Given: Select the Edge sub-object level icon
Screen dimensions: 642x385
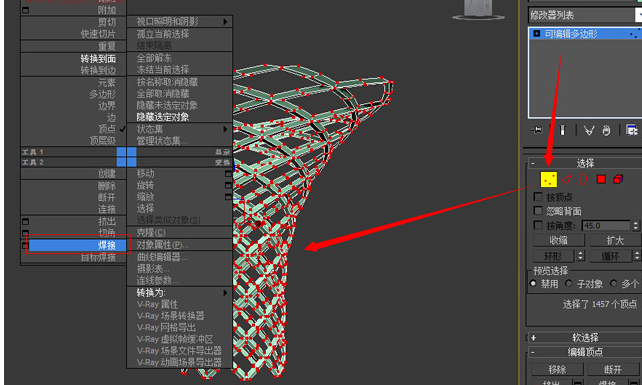Looking at the screenshot, I should pyautogui.click(x=567, y=179).
